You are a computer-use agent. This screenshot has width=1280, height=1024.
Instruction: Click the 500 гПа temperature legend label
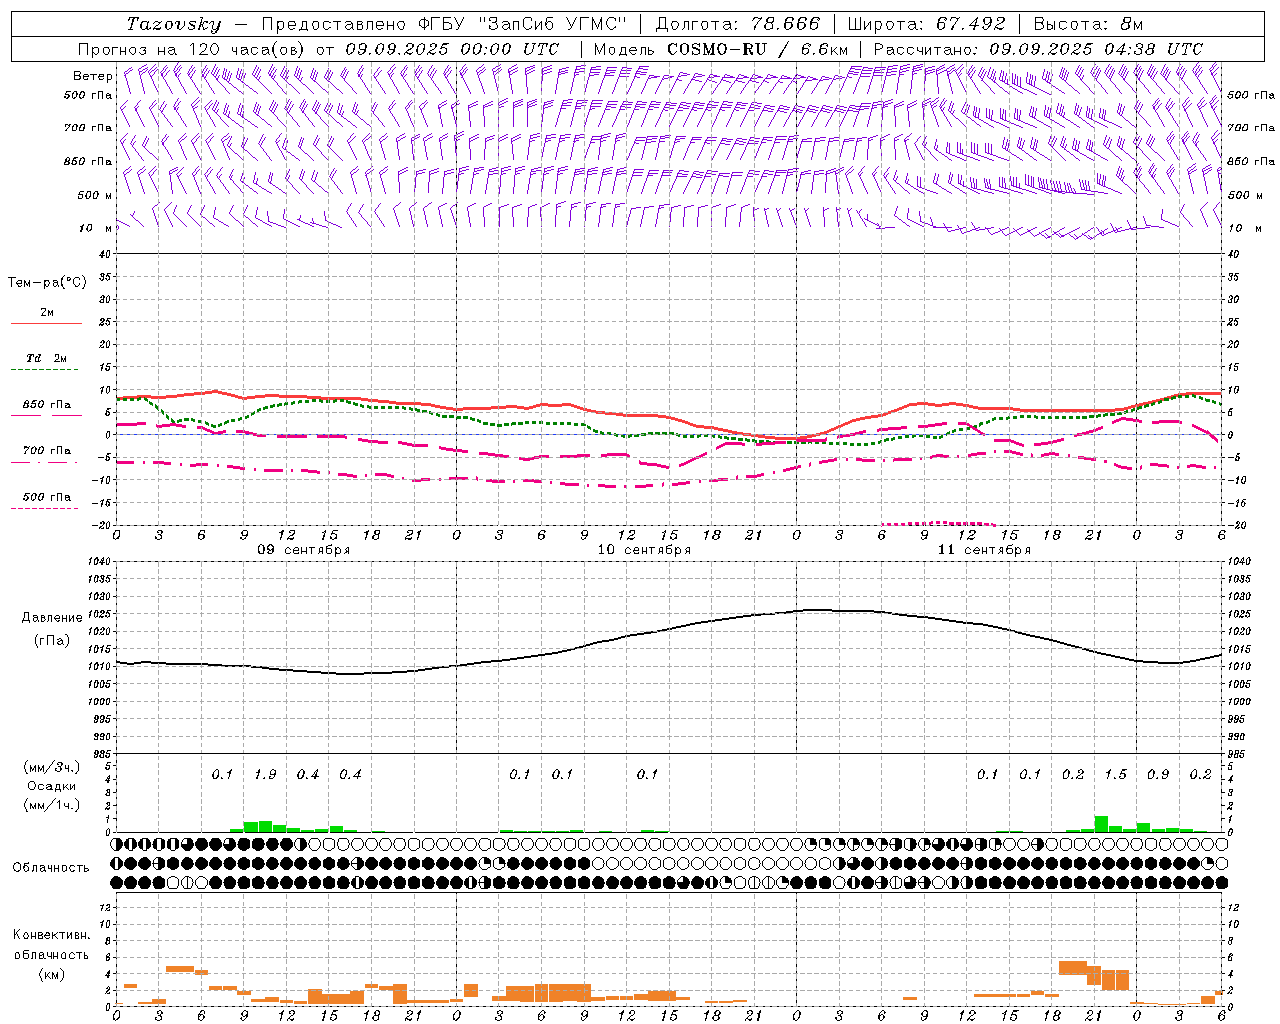47,497
